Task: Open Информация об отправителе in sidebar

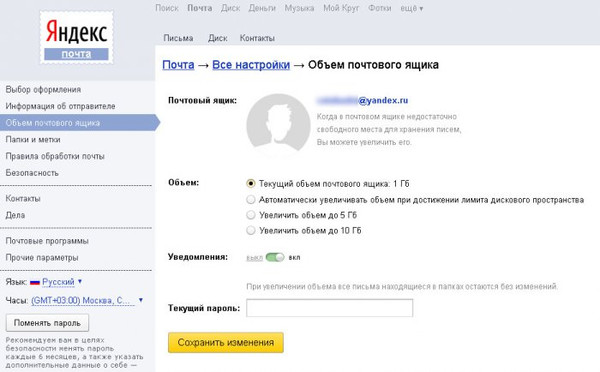Action: coord(60,106)
